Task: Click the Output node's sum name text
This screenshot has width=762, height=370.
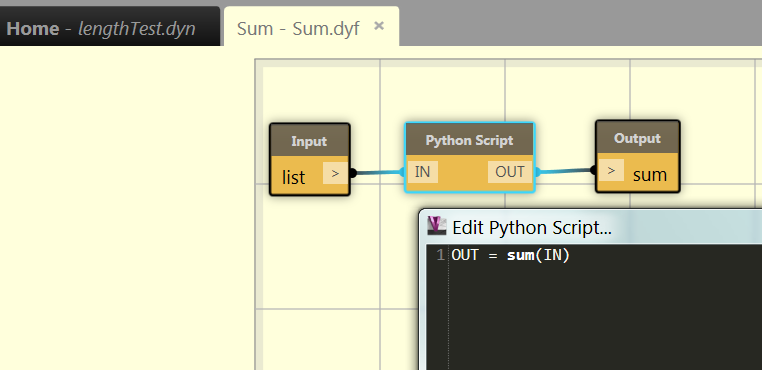Action: tap(650, 175)
